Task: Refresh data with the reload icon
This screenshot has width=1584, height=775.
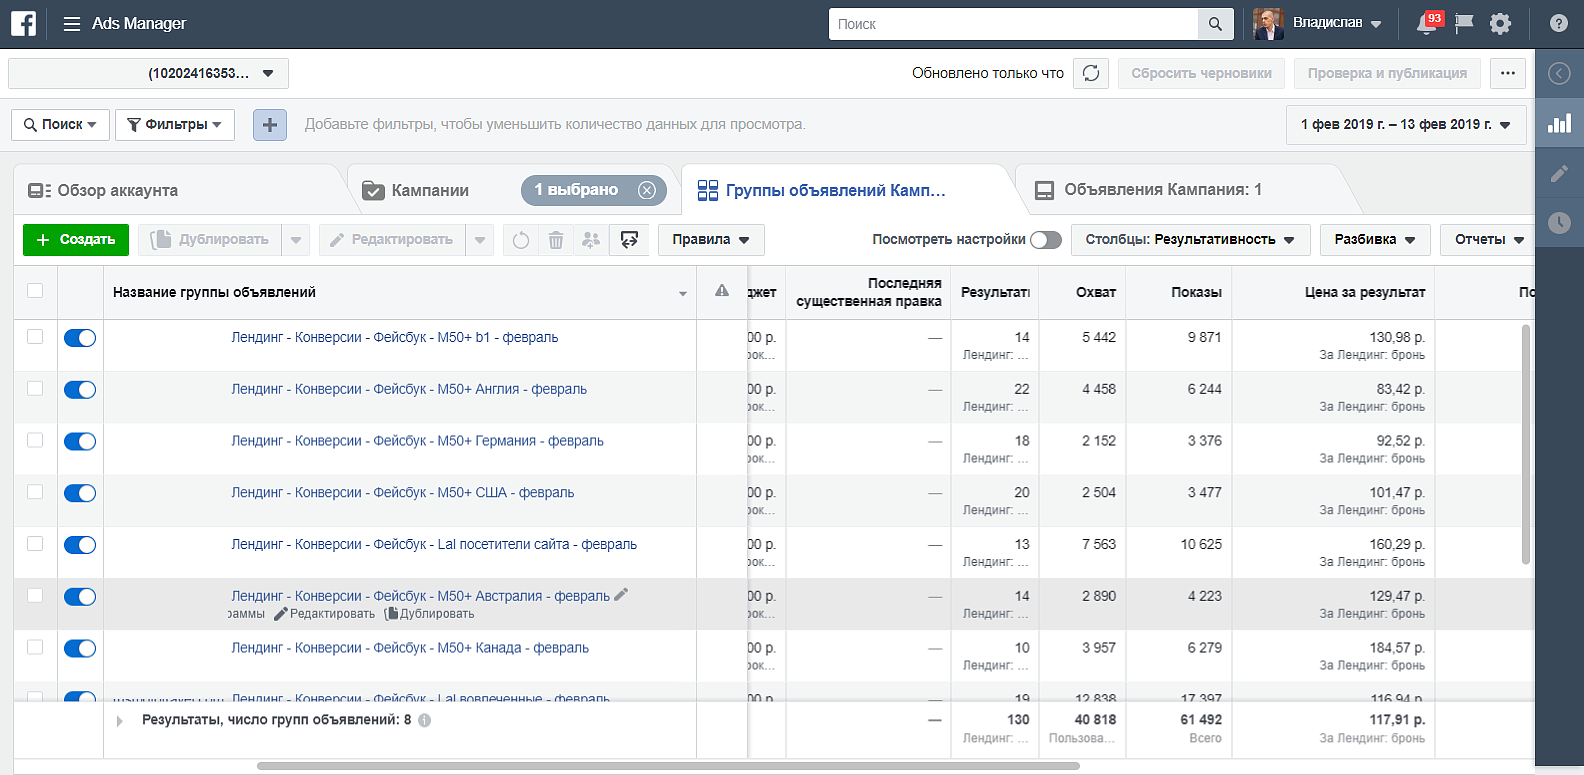Action: [1091, 73]
